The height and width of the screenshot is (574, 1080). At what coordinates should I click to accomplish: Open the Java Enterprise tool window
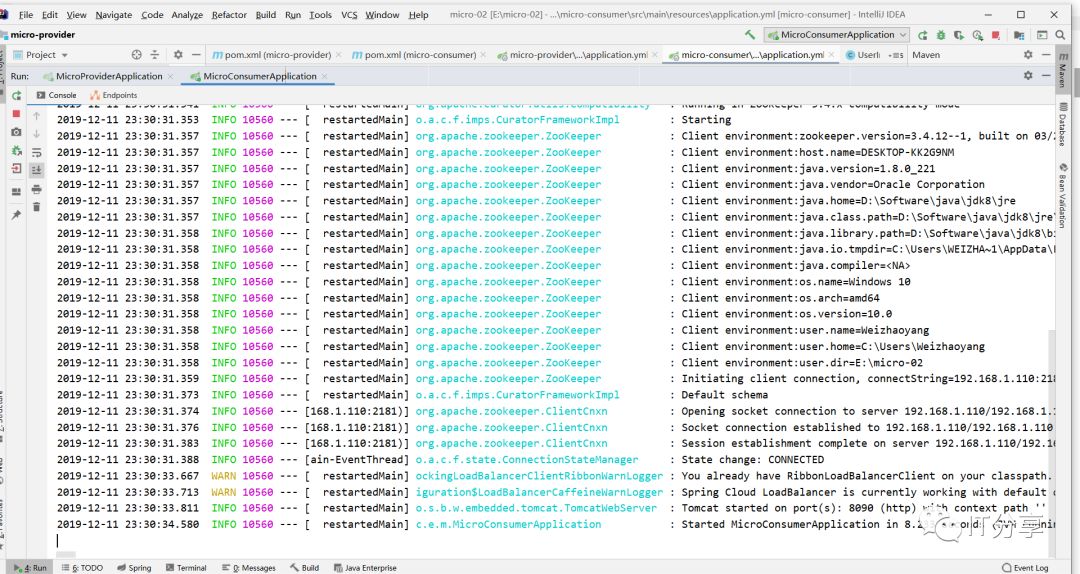pos(365,568)
